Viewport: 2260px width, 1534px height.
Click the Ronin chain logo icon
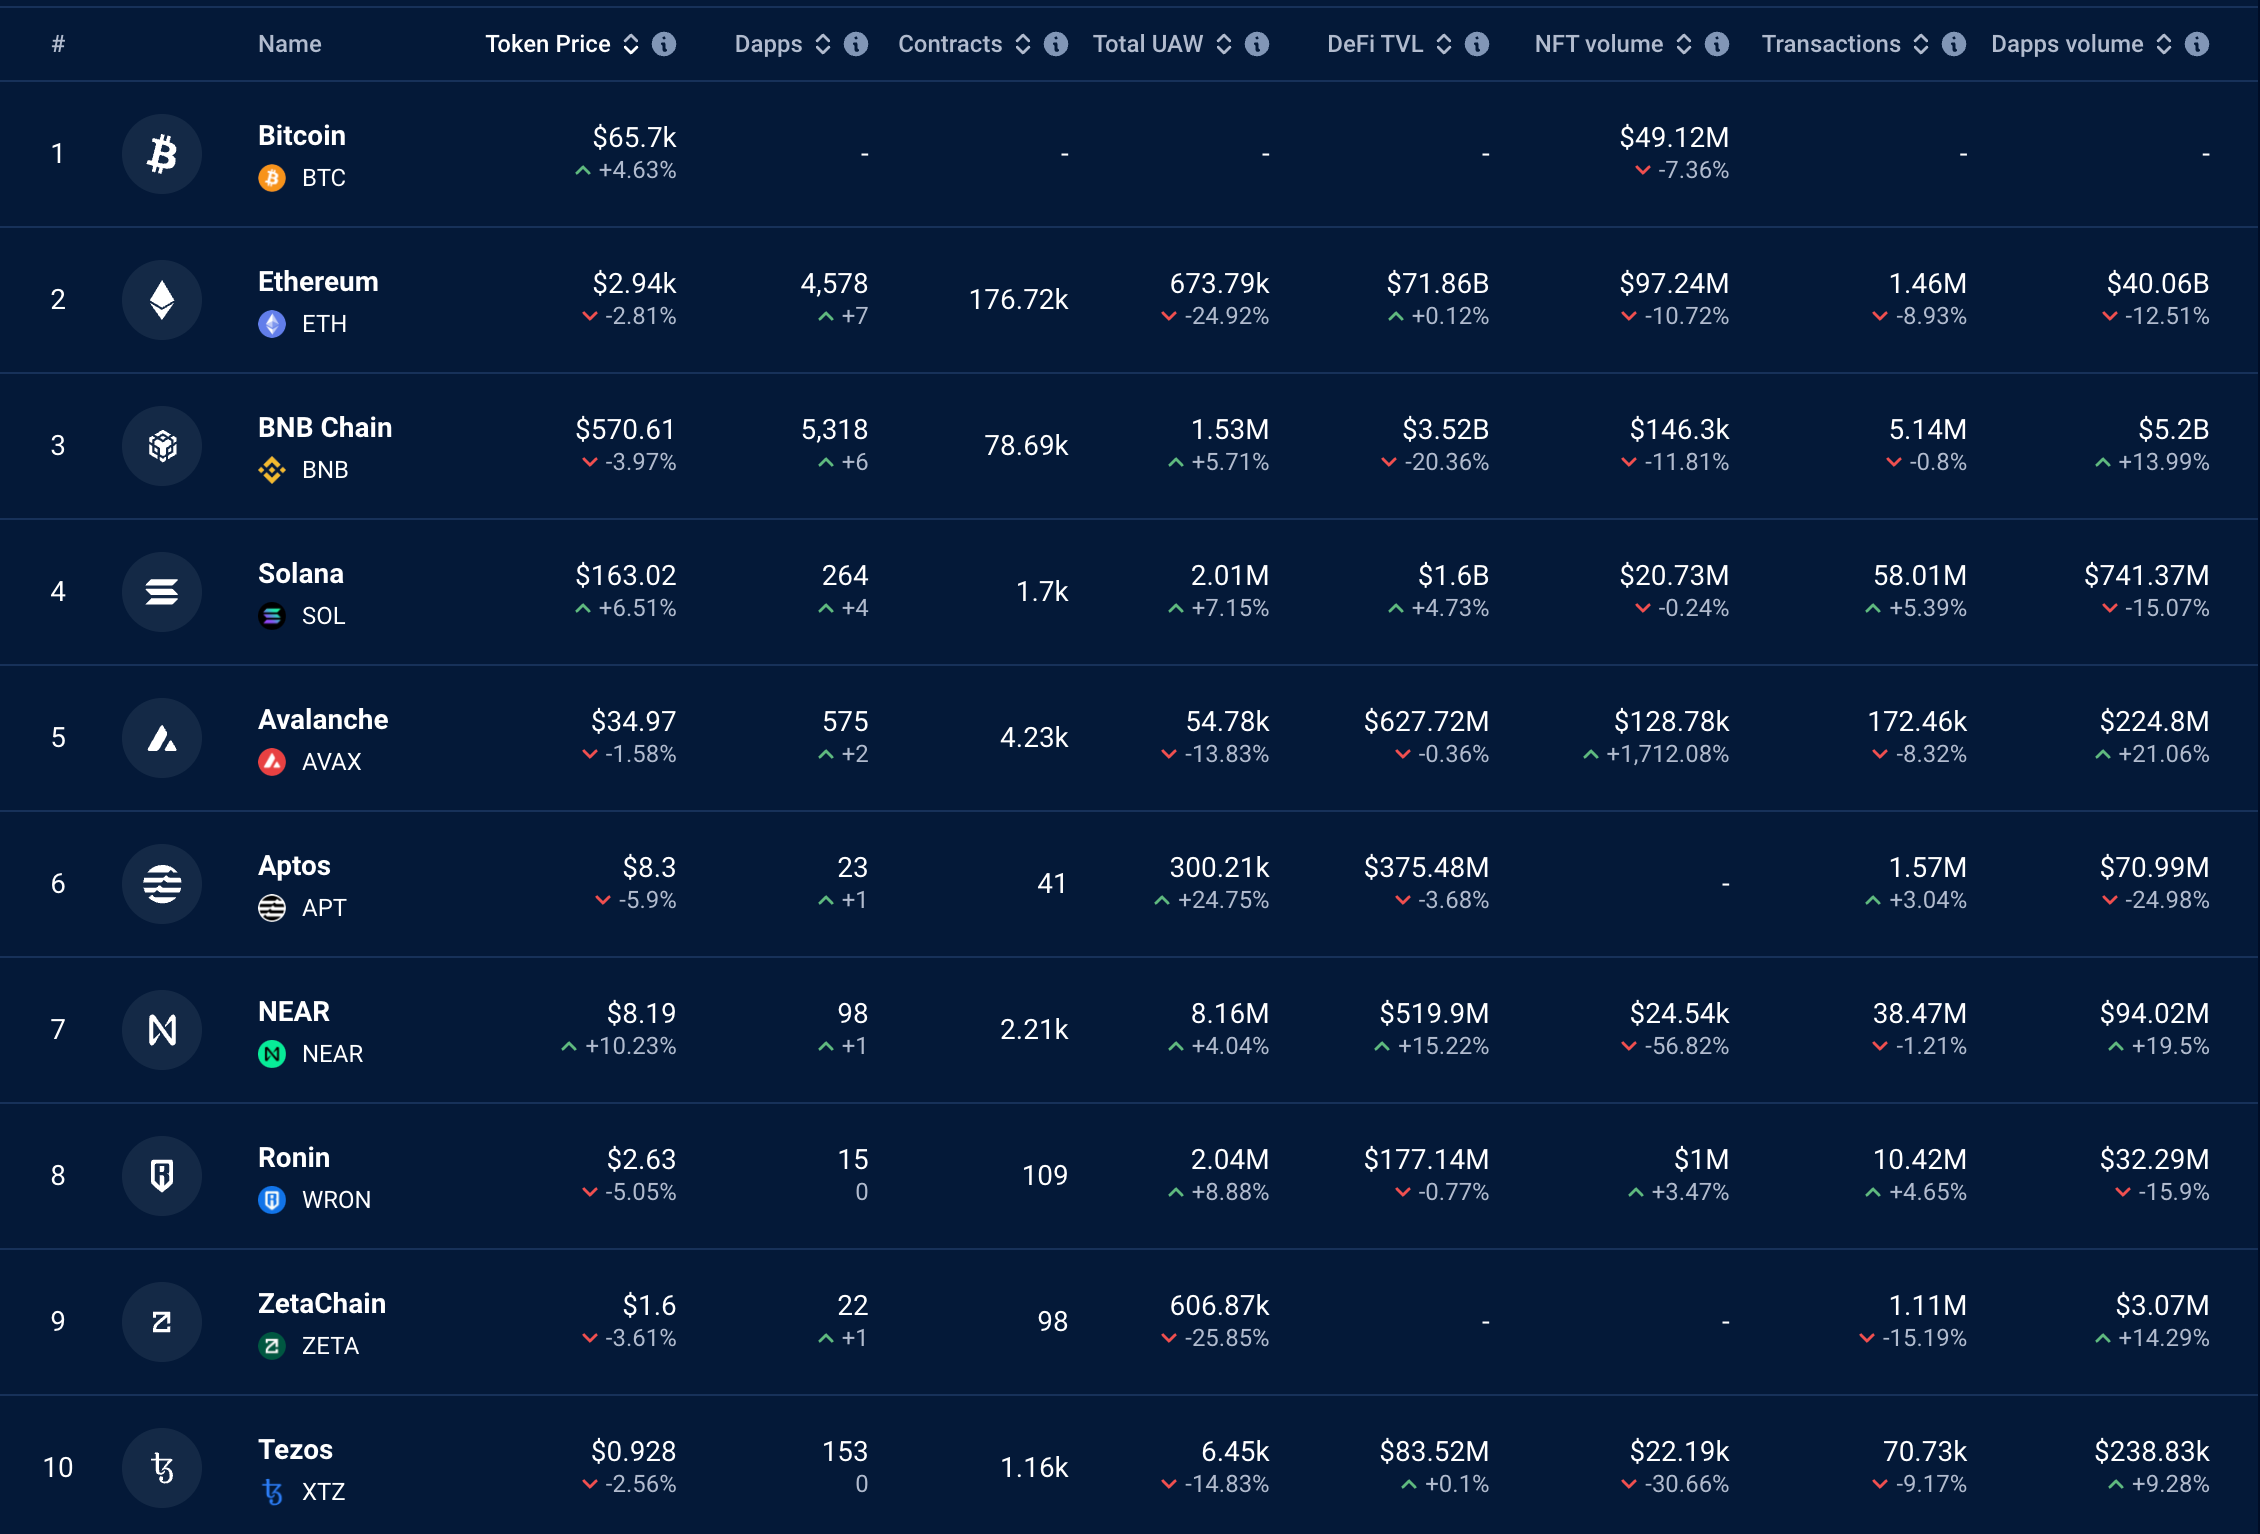tap(162, 1176)
